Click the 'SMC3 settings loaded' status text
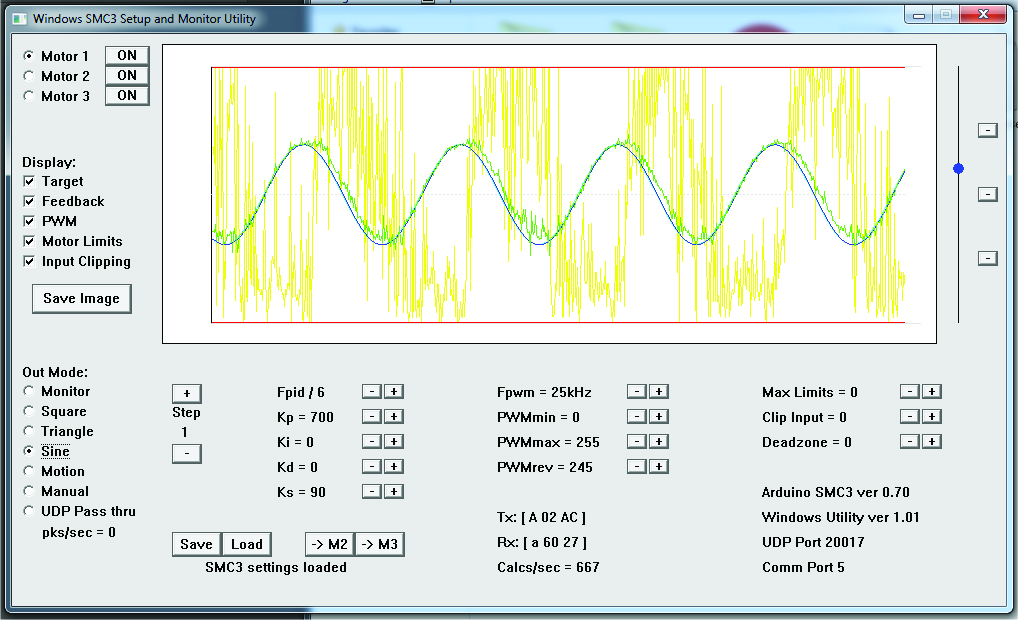The width and height of the screenshot is (1018, 620). pyautogui.click(x=276, y=567)
